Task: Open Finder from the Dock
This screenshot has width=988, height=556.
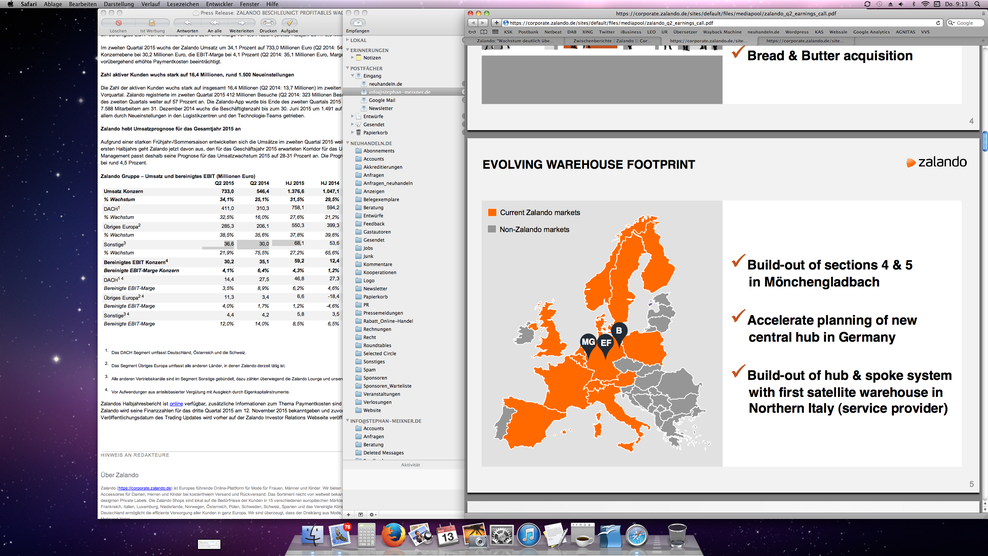Action: point(313,535)
